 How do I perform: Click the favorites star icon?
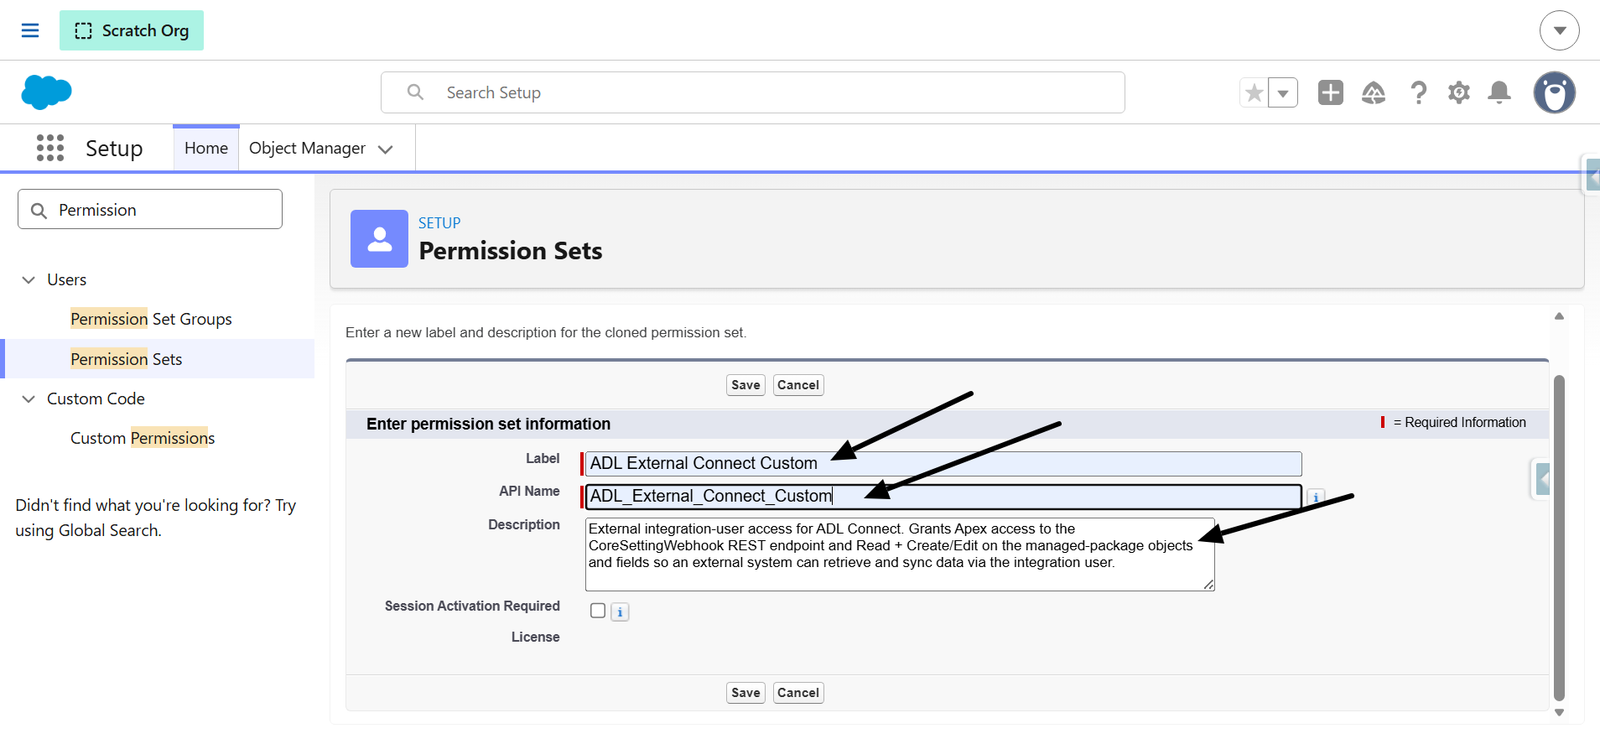tap(1254, 93)
